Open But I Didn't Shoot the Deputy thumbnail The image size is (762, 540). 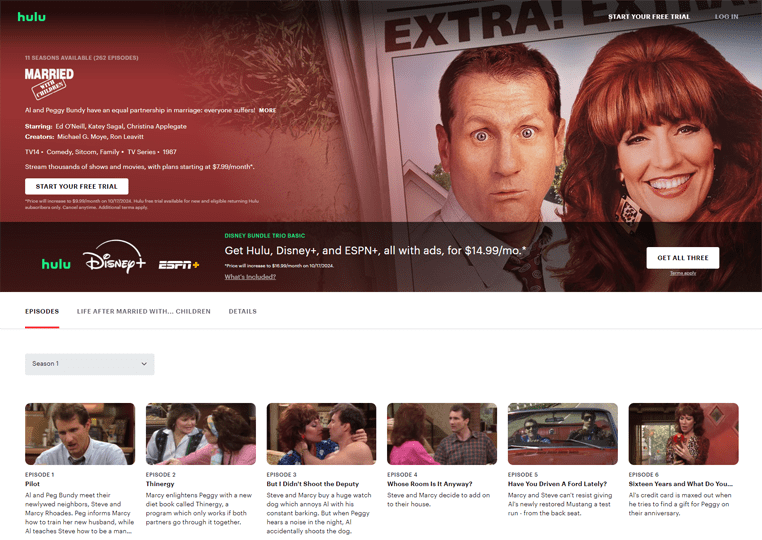321,434
